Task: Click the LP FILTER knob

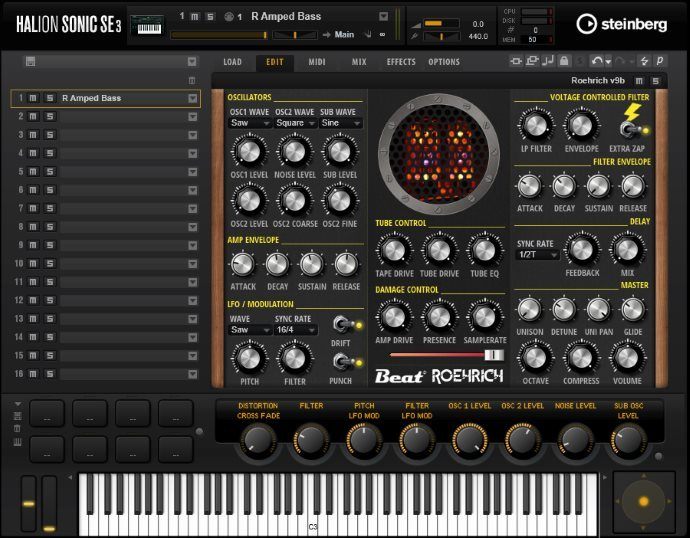Action: [536, 125]
